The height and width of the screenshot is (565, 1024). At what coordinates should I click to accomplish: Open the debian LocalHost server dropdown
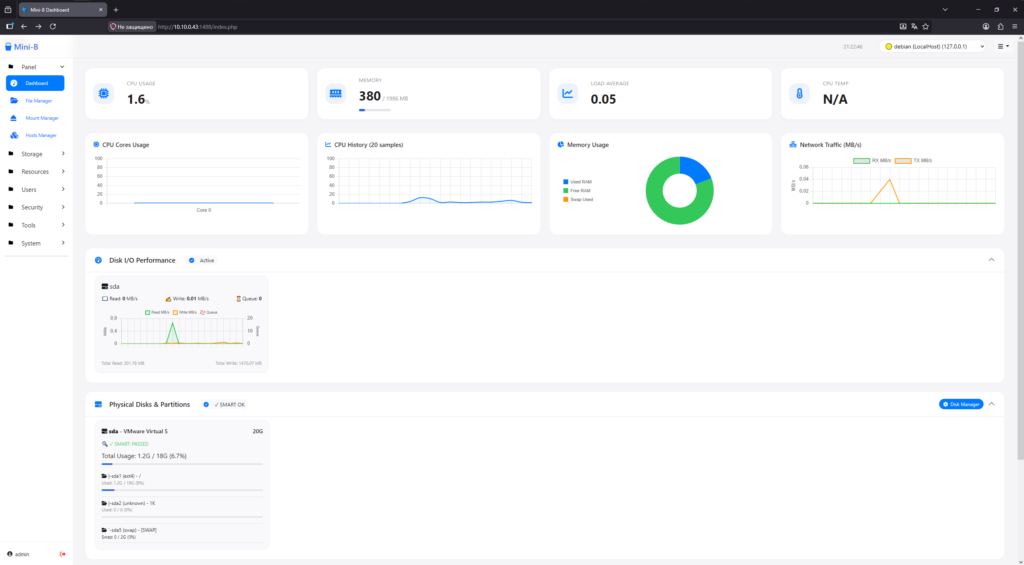(933, 46)
